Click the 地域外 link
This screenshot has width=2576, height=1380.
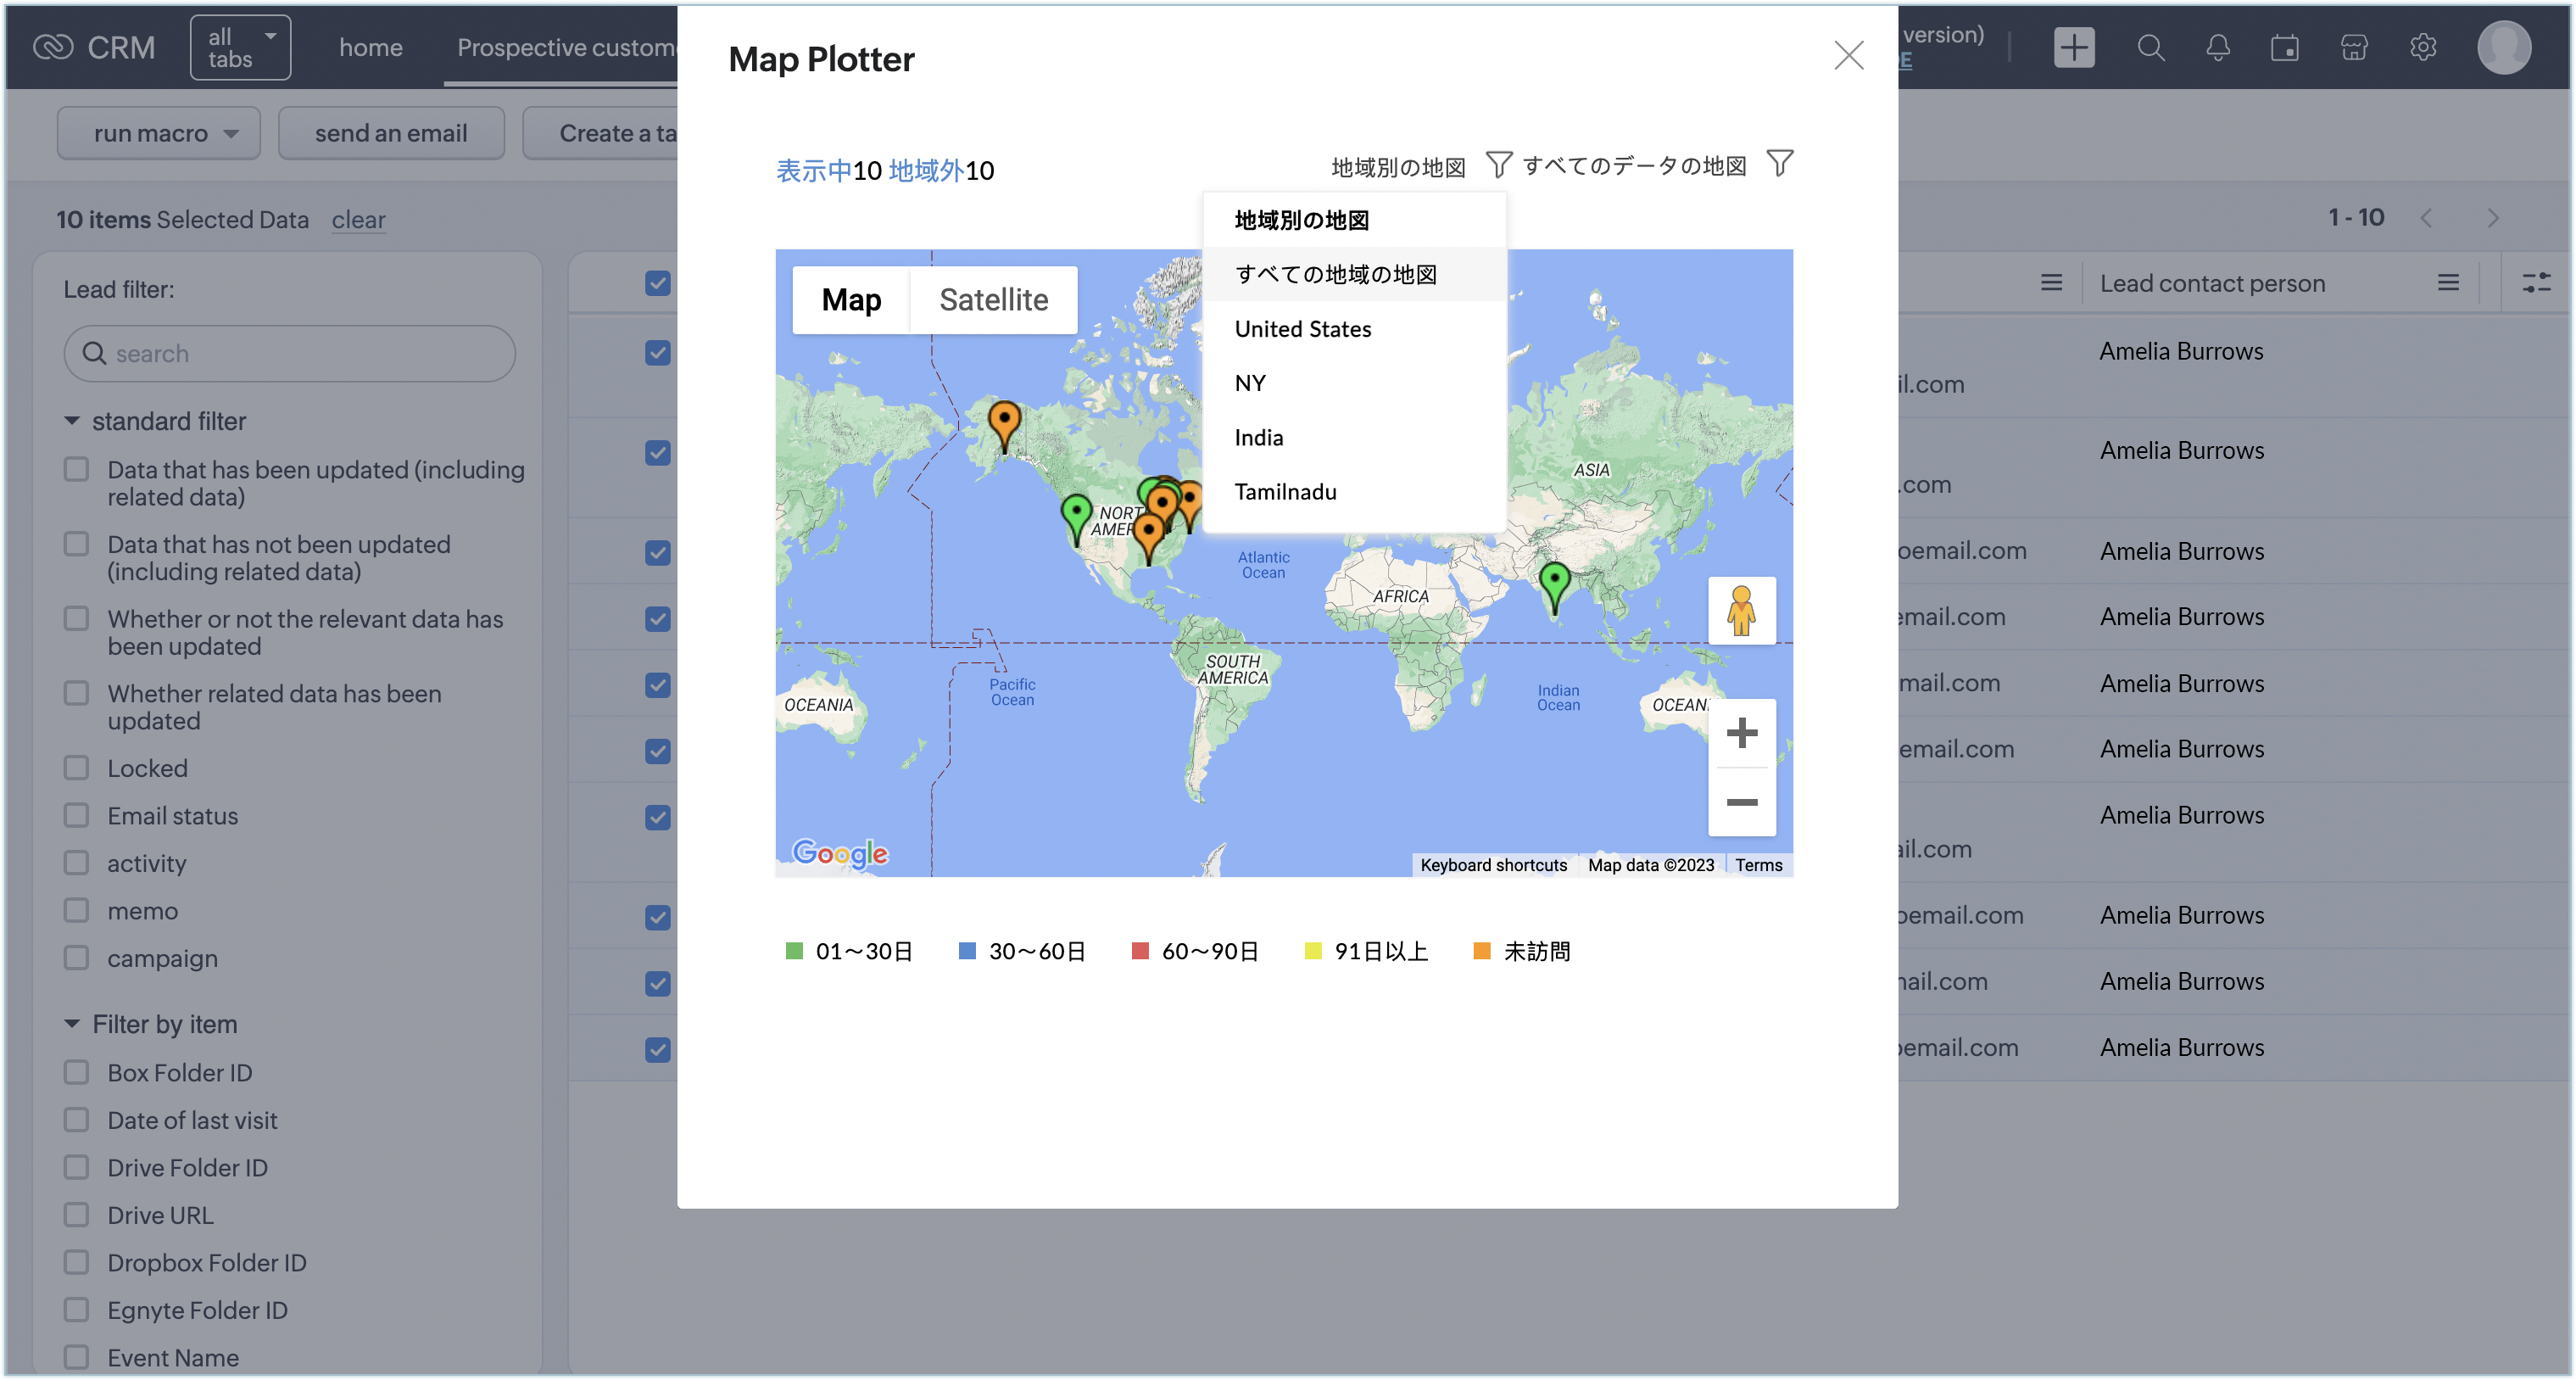coord(926,171)
